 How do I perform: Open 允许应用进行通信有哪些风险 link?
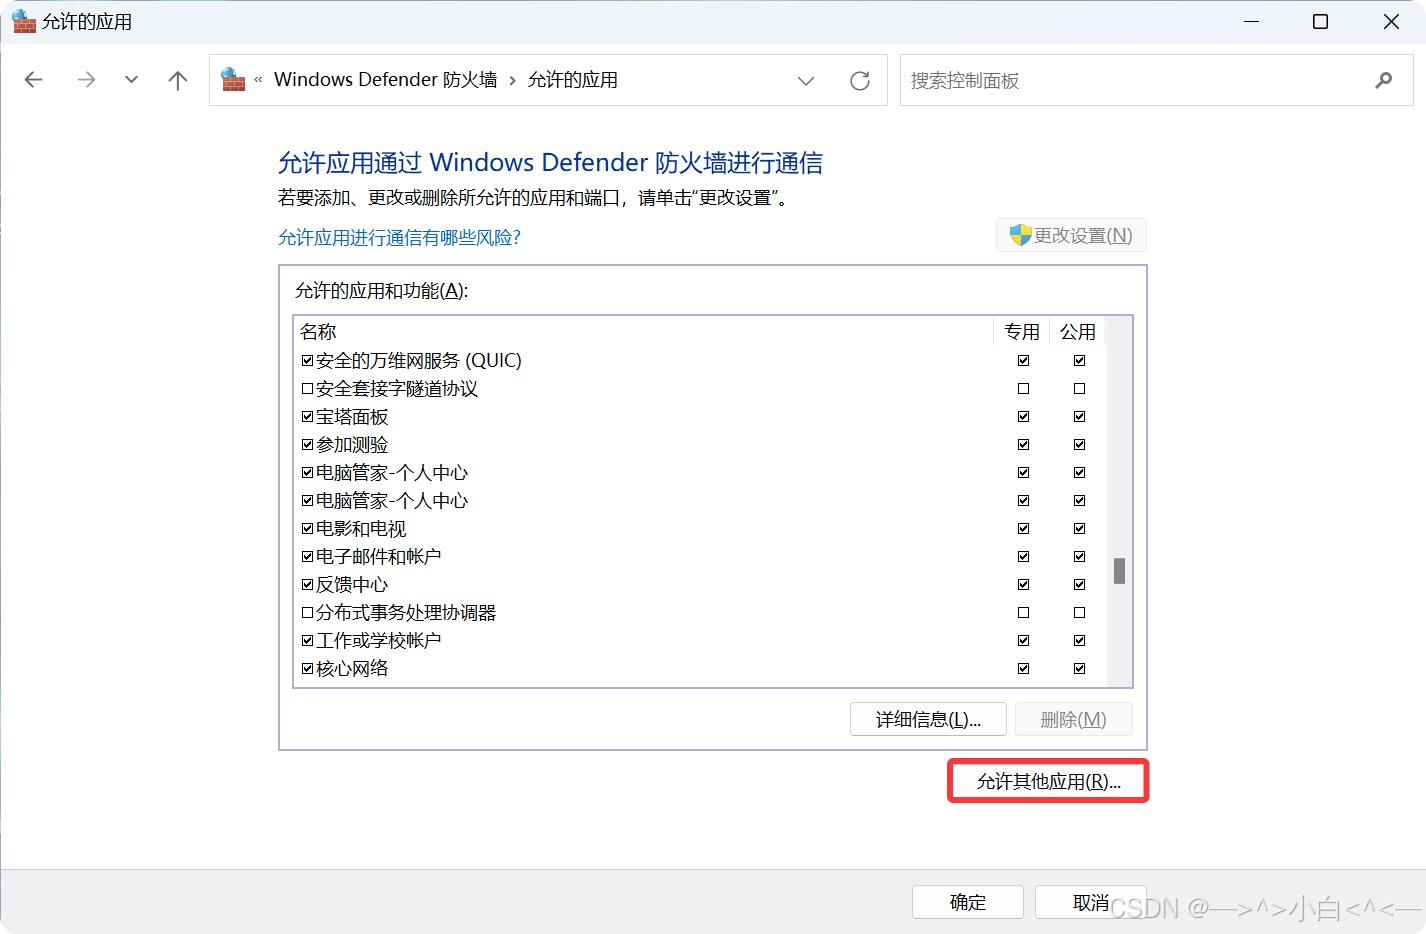click(x=399, y=237)
